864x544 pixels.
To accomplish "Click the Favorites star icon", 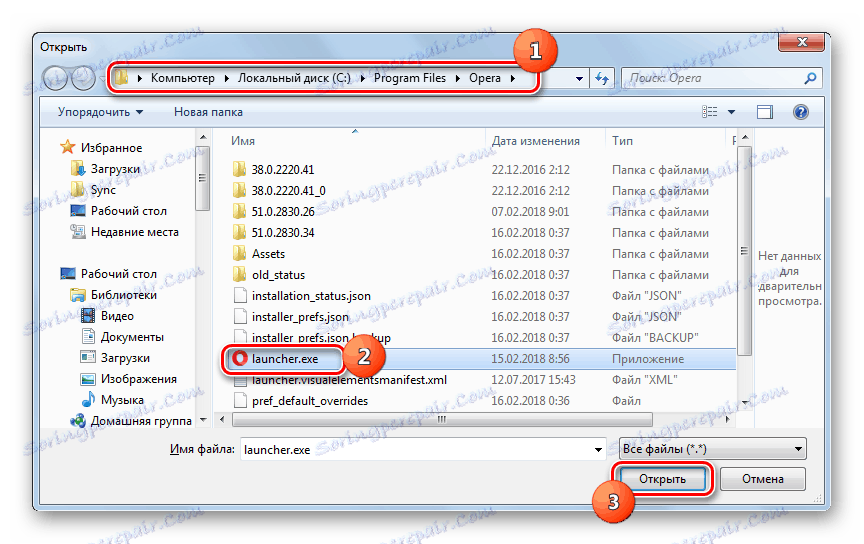I will [68, 147].
